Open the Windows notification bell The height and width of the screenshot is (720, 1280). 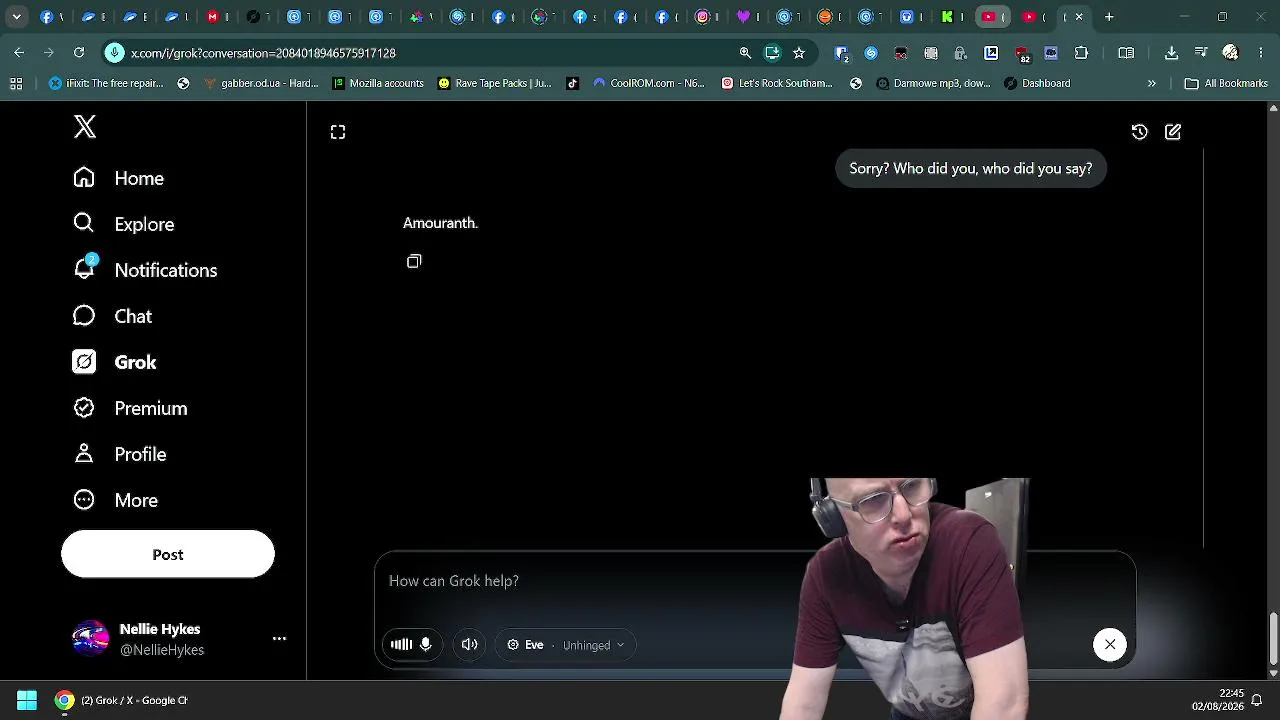tap(1258, 700)
